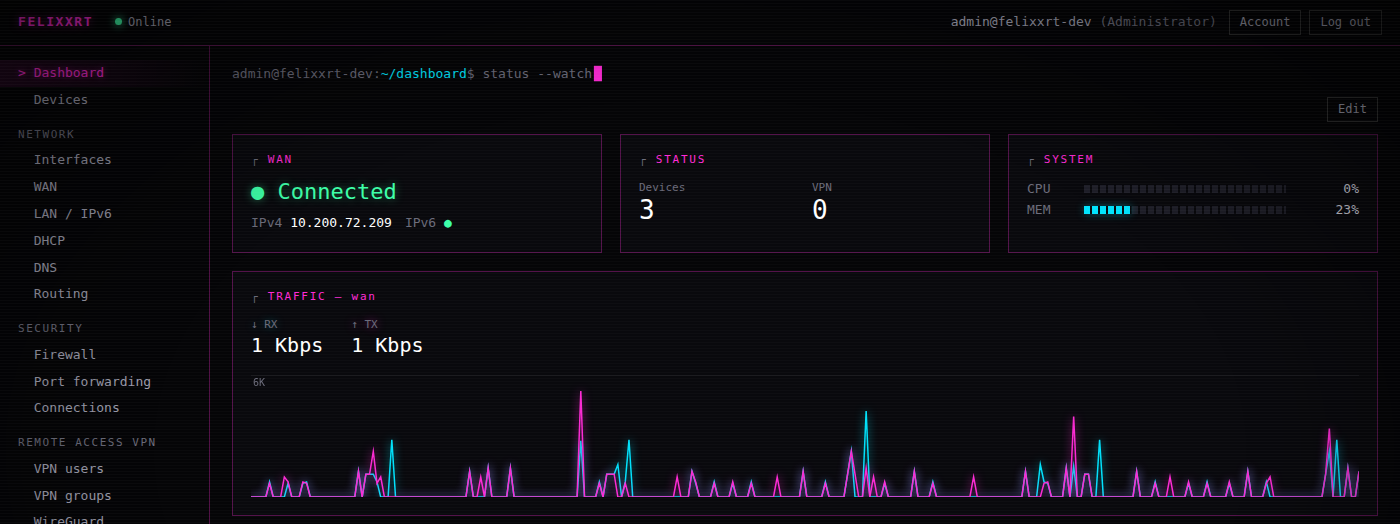Open the Dashboard sidebar item

coord(104,73)
